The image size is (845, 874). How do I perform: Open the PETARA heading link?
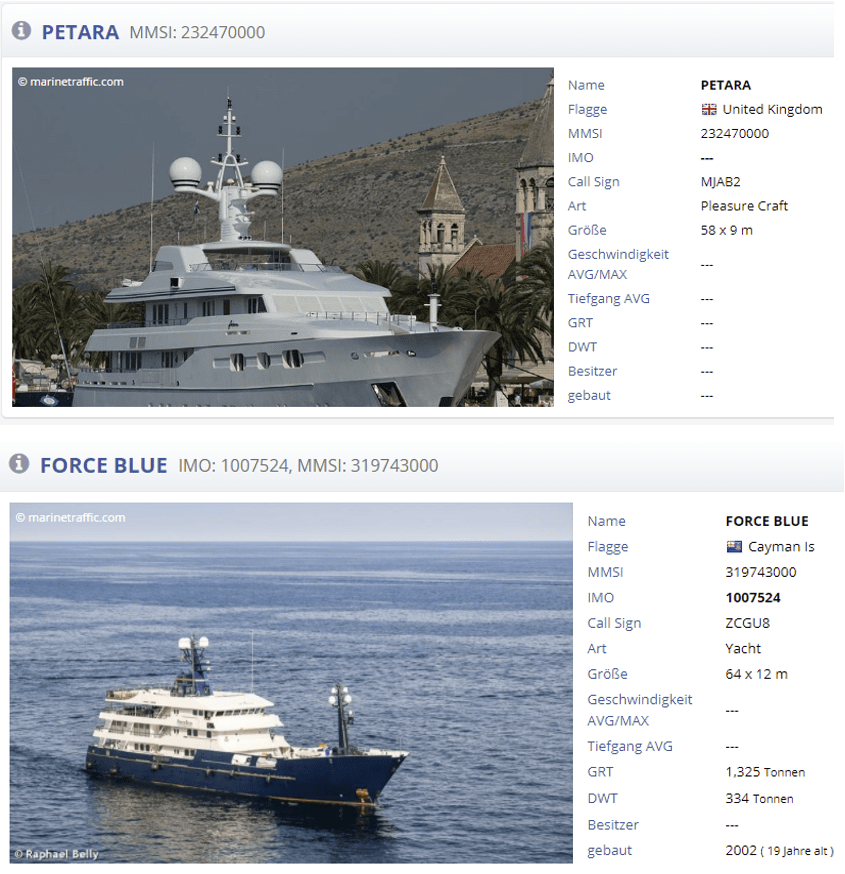click(x=80, y=32)
